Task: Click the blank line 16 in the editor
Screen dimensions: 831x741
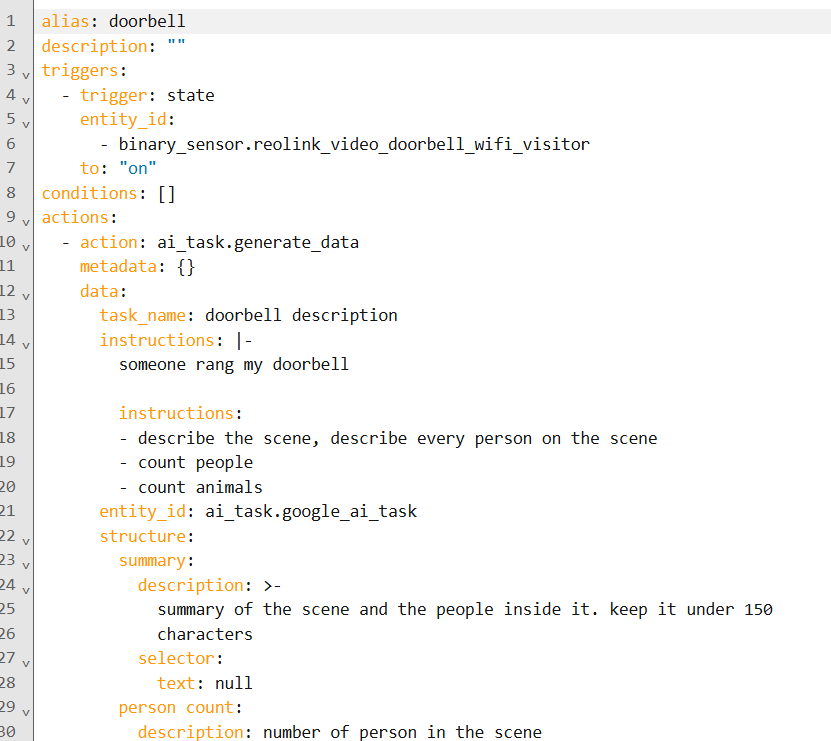Action: (x=432, y=389)
